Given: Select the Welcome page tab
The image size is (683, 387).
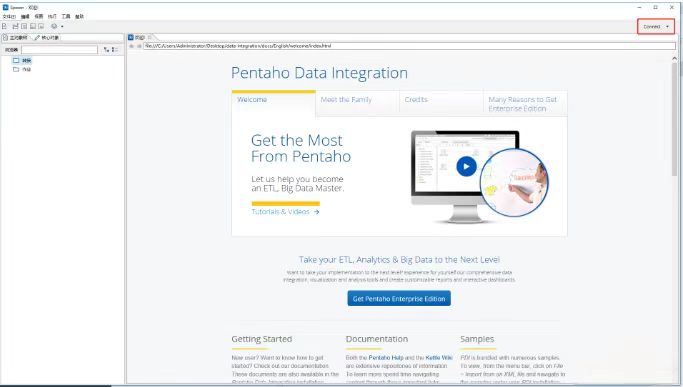Looking at the screenshot, I should tap(274, 103).
